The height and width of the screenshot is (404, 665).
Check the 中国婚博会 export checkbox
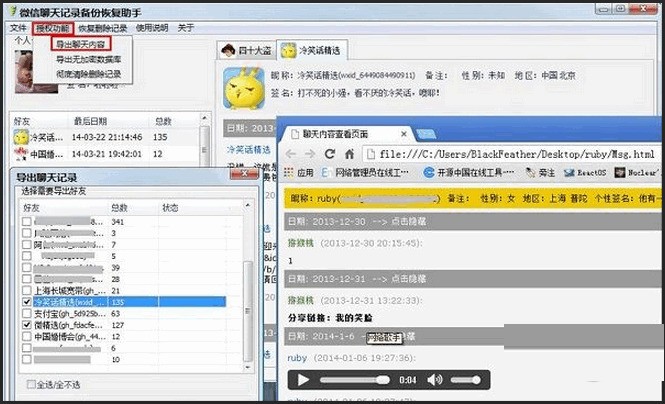tap(26, 337)
